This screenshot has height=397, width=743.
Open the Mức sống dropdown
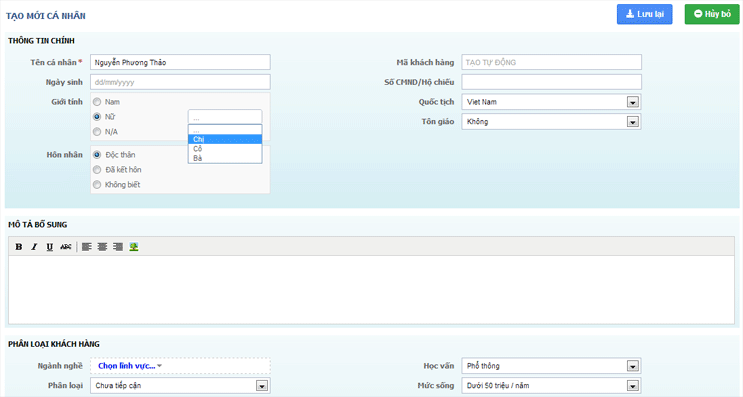tap(552, 386)
